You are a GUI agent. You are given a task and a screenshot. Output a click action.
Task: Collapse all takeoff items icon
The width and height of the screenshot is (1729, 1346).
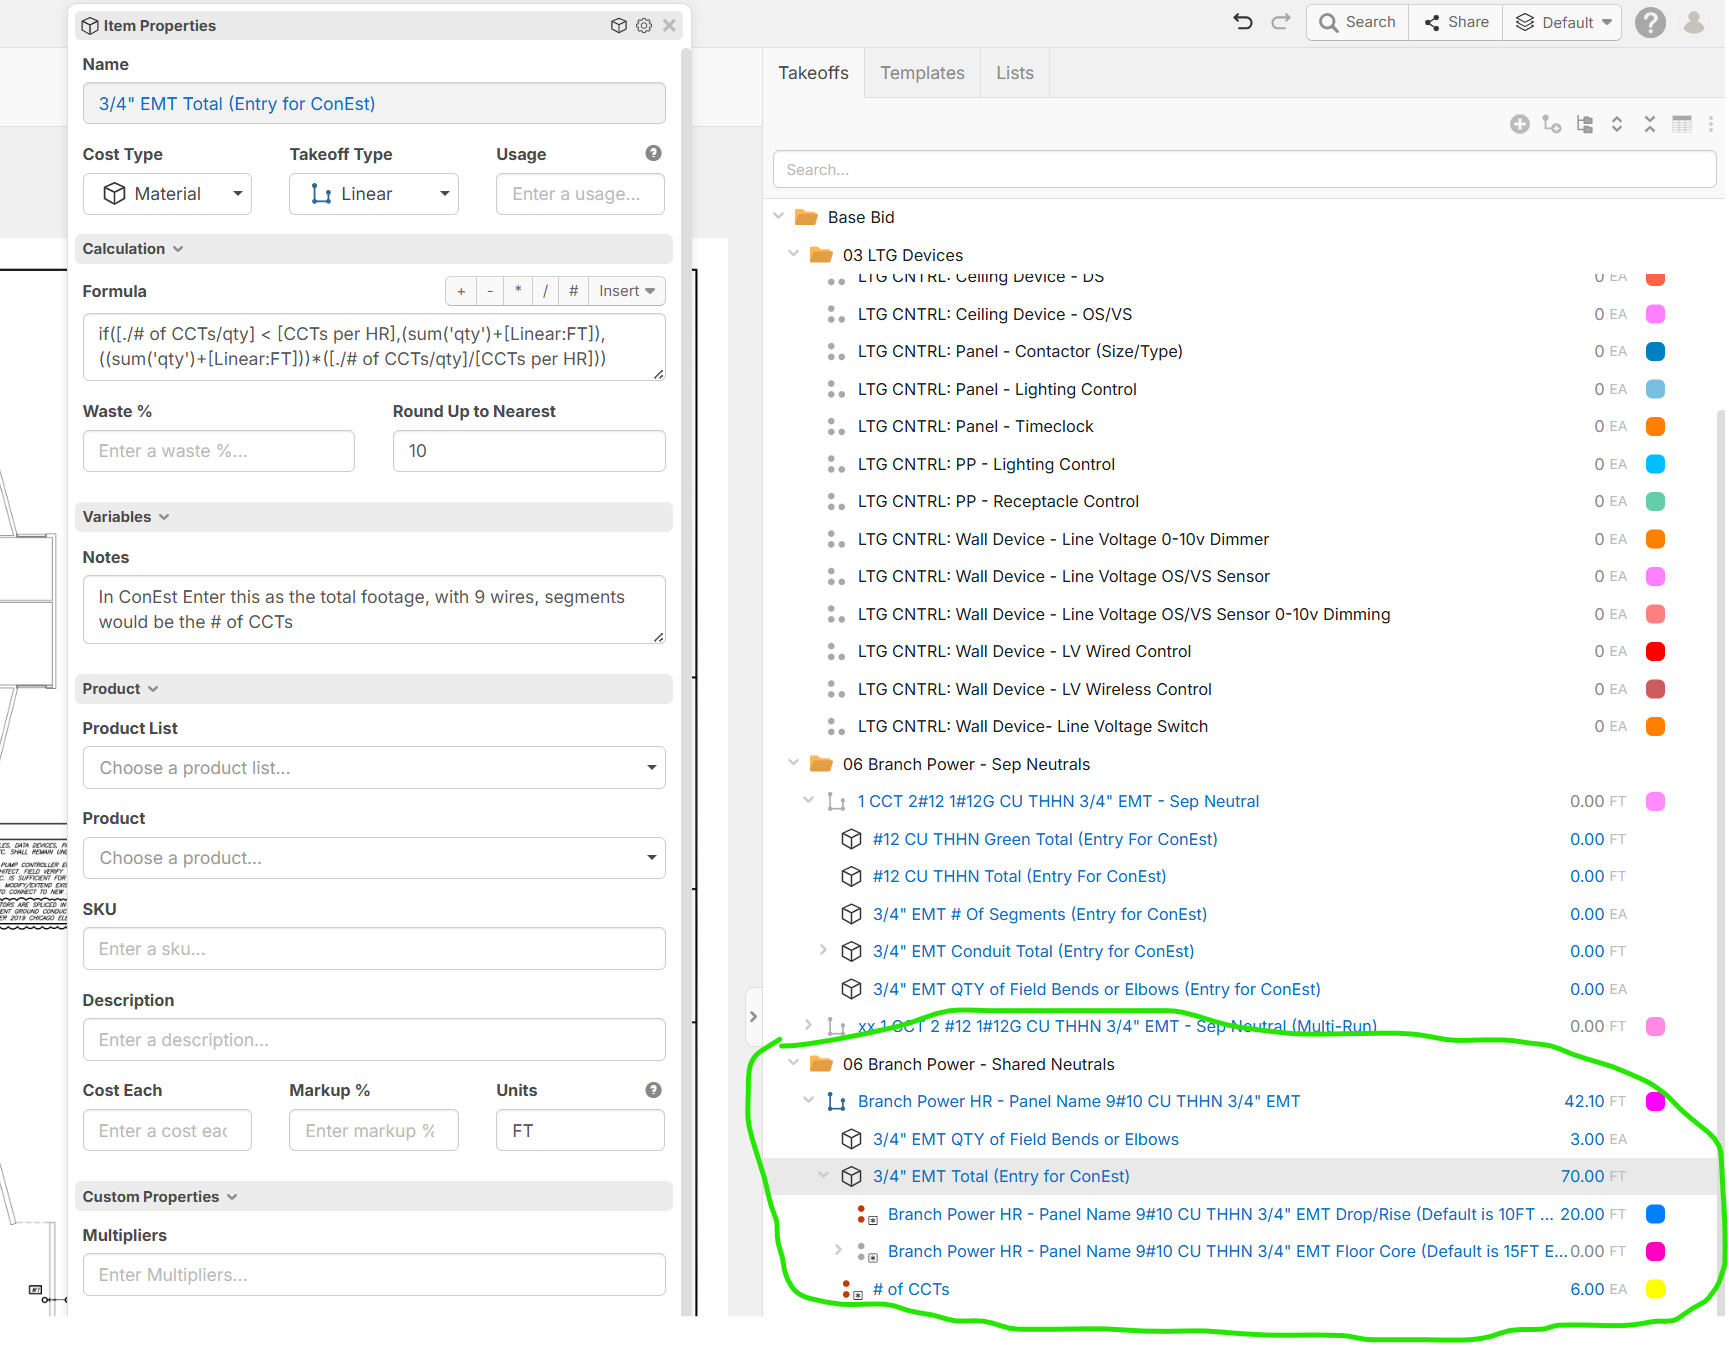(x=1650, y=124)
